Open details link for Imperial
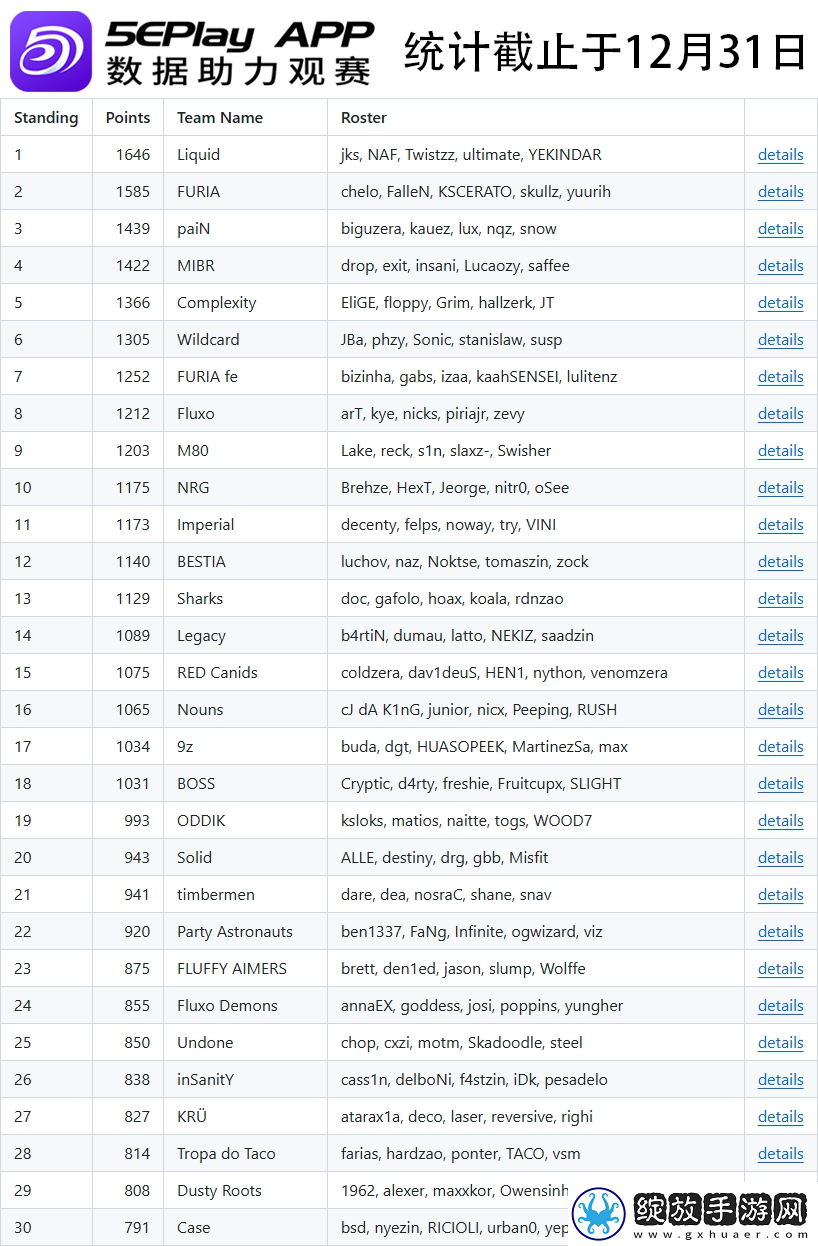Viewport: 818px width, 1246px height. (x=780, y=525)
